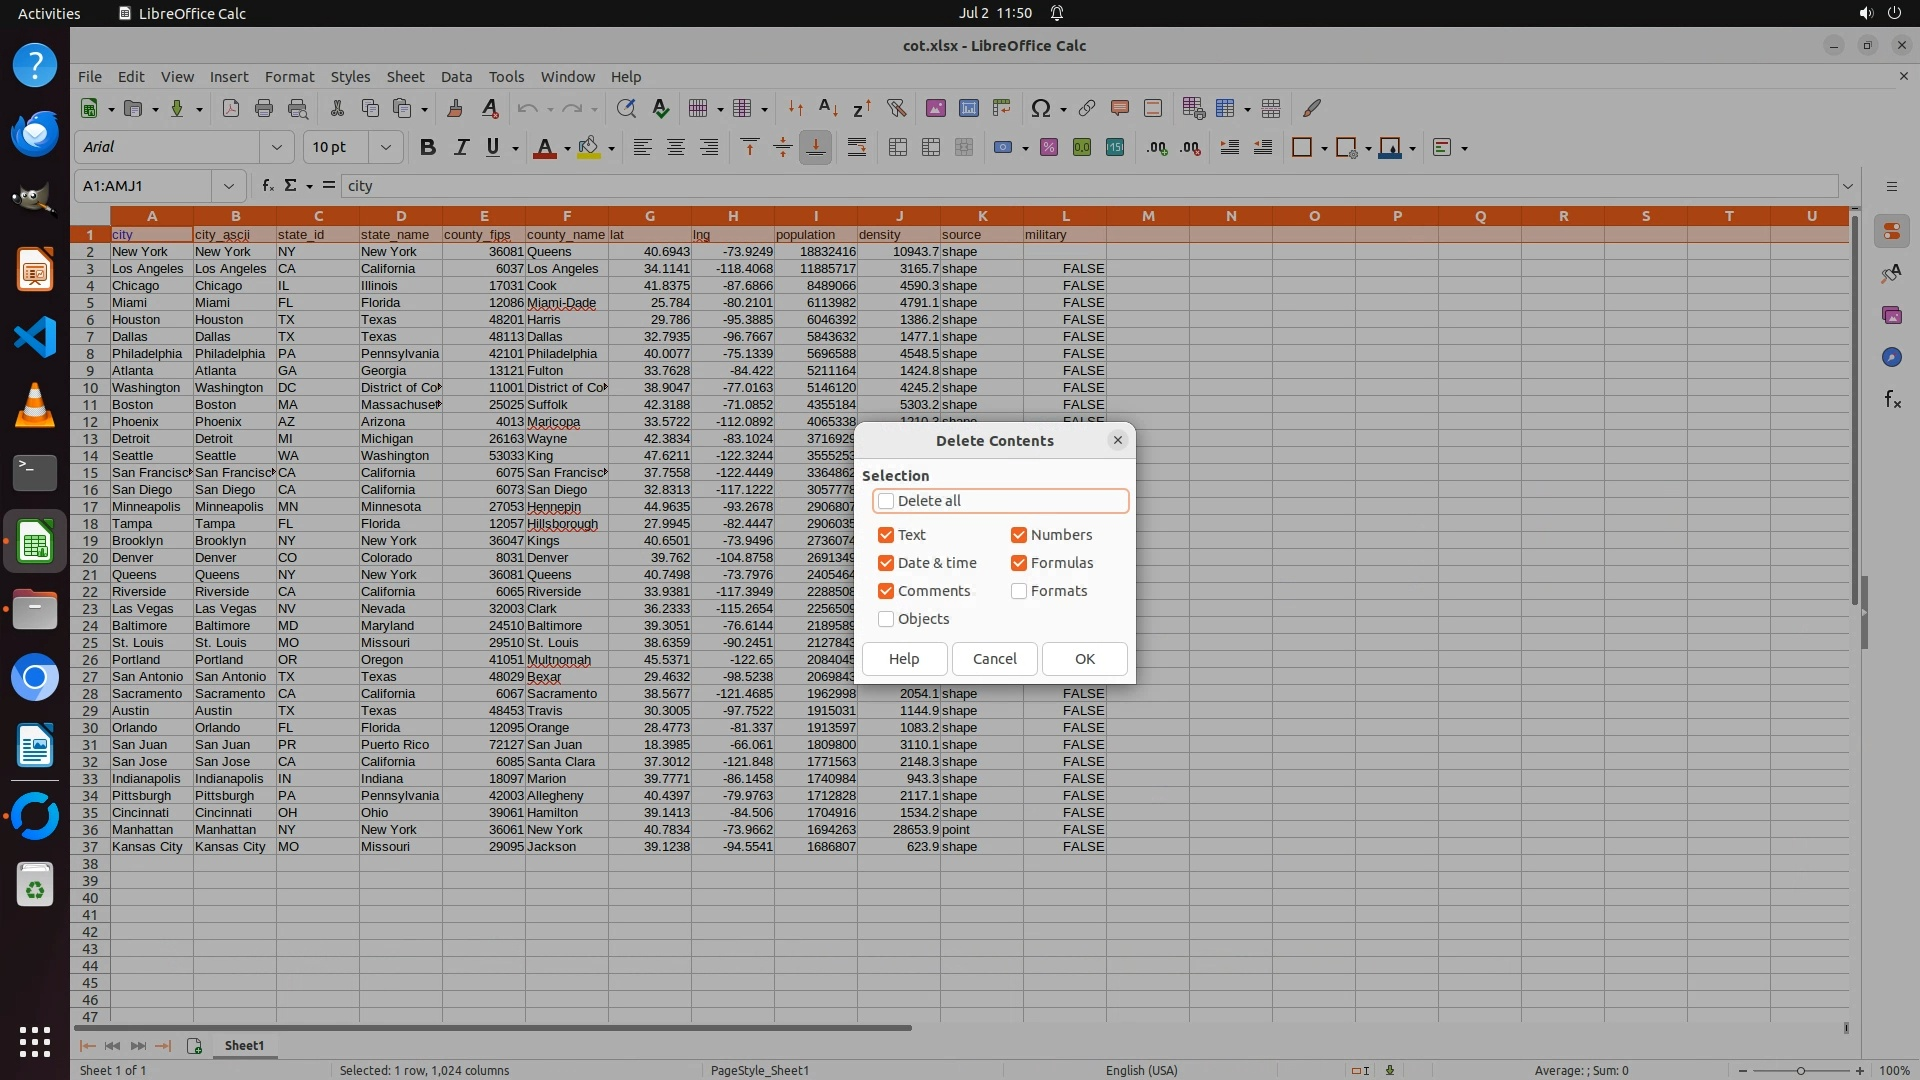This screenshot has width=1920, height=1080.
Task: Enable the Delete all checkbox
Action: click(x=886, y=501)
